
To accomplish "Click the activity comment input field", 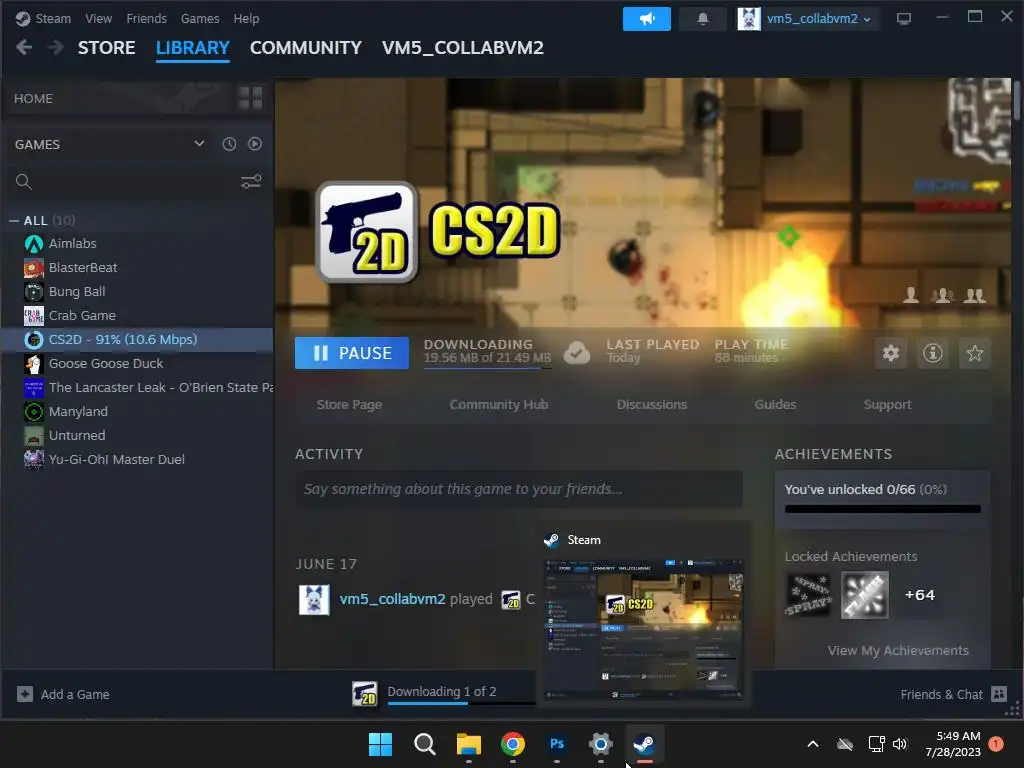I will (519, 489).
